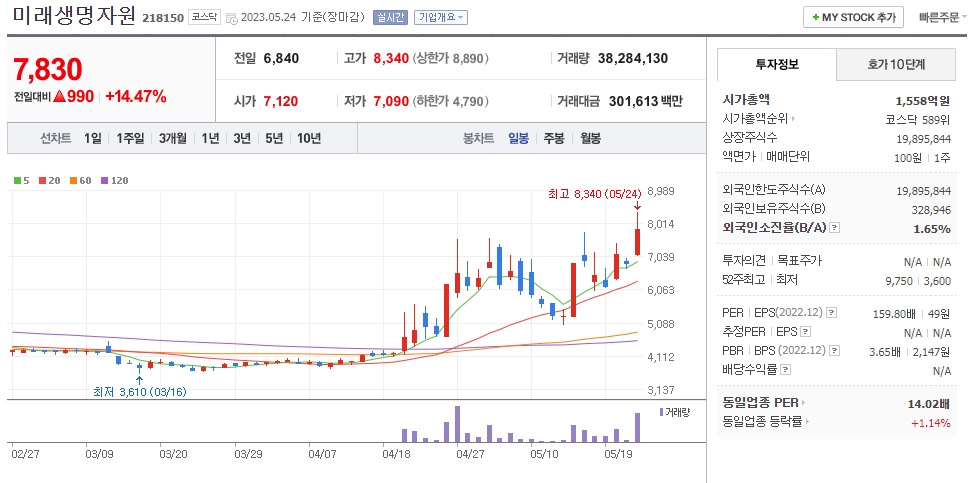Viewport: 970px width, 483px height.
Task: Select the 1일 line chart period
Action: [x=93, y=138]
